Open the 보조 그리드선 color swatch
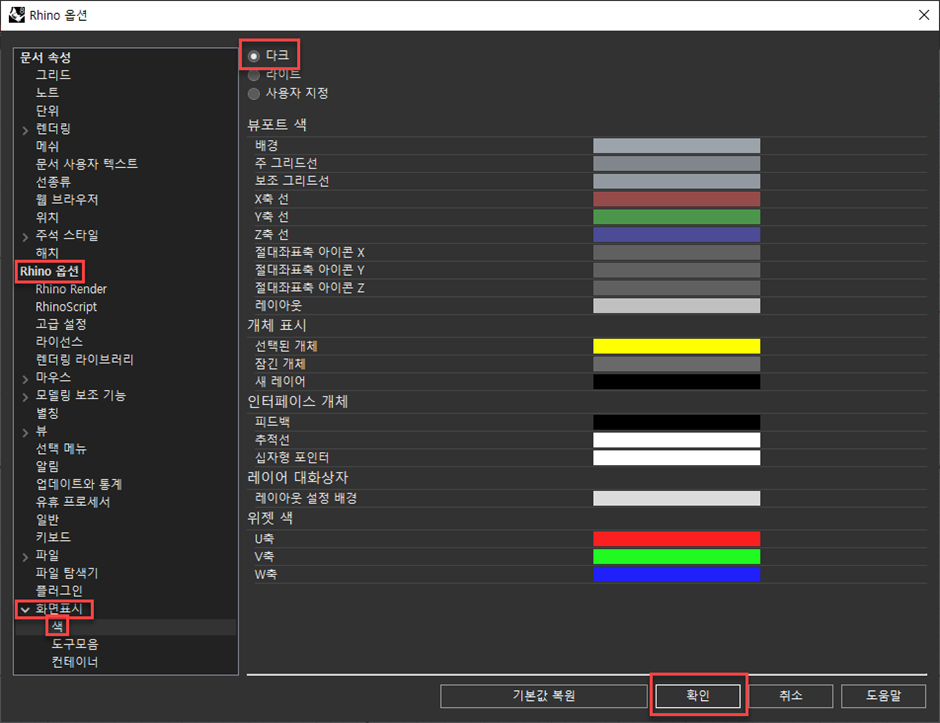 [676, 181]
